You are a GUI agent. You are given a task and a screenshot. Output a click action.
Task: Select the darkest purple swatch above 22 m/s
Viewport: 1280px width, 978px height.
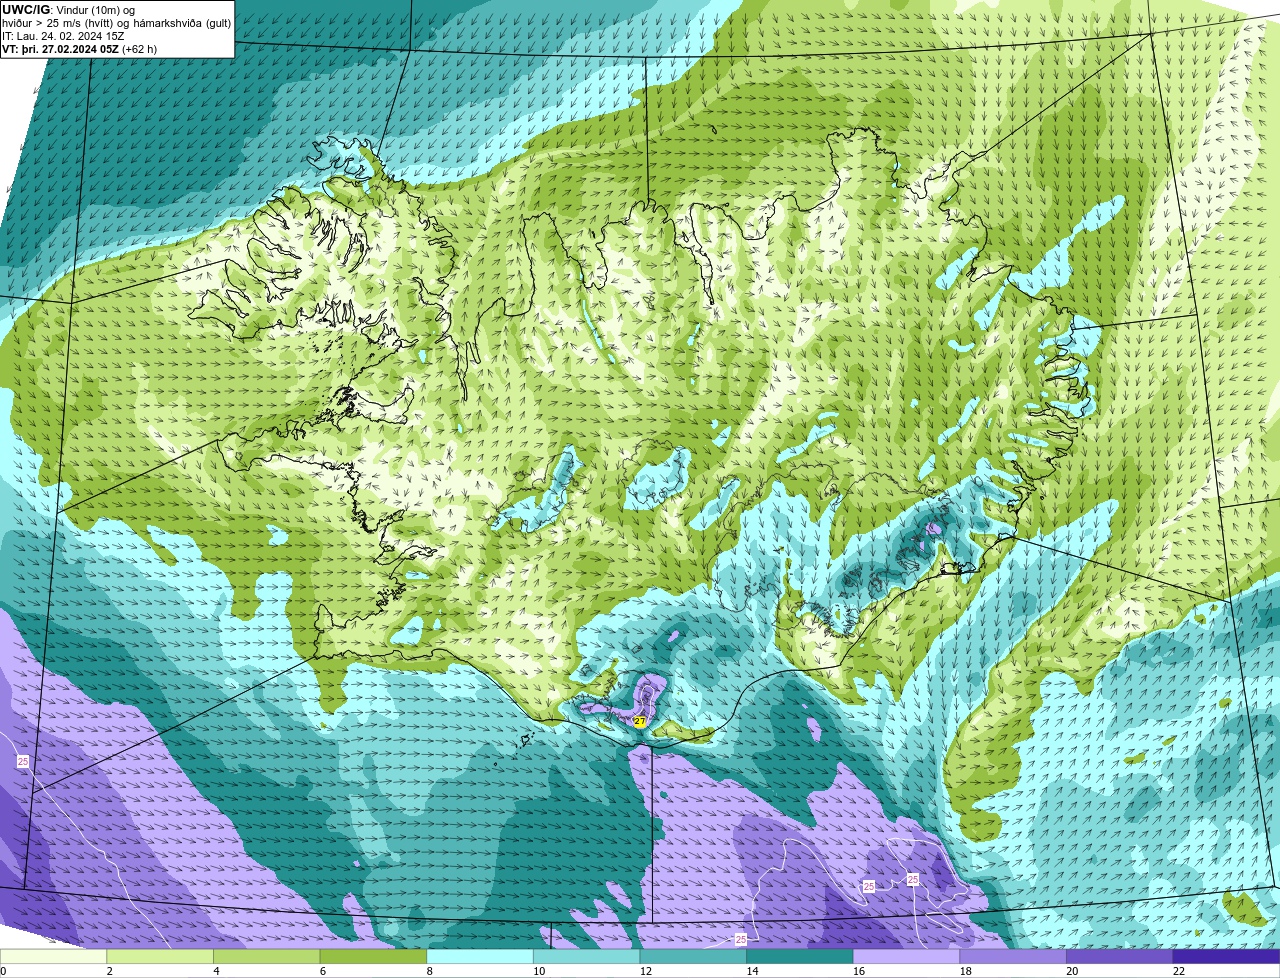pos(1226,956)
